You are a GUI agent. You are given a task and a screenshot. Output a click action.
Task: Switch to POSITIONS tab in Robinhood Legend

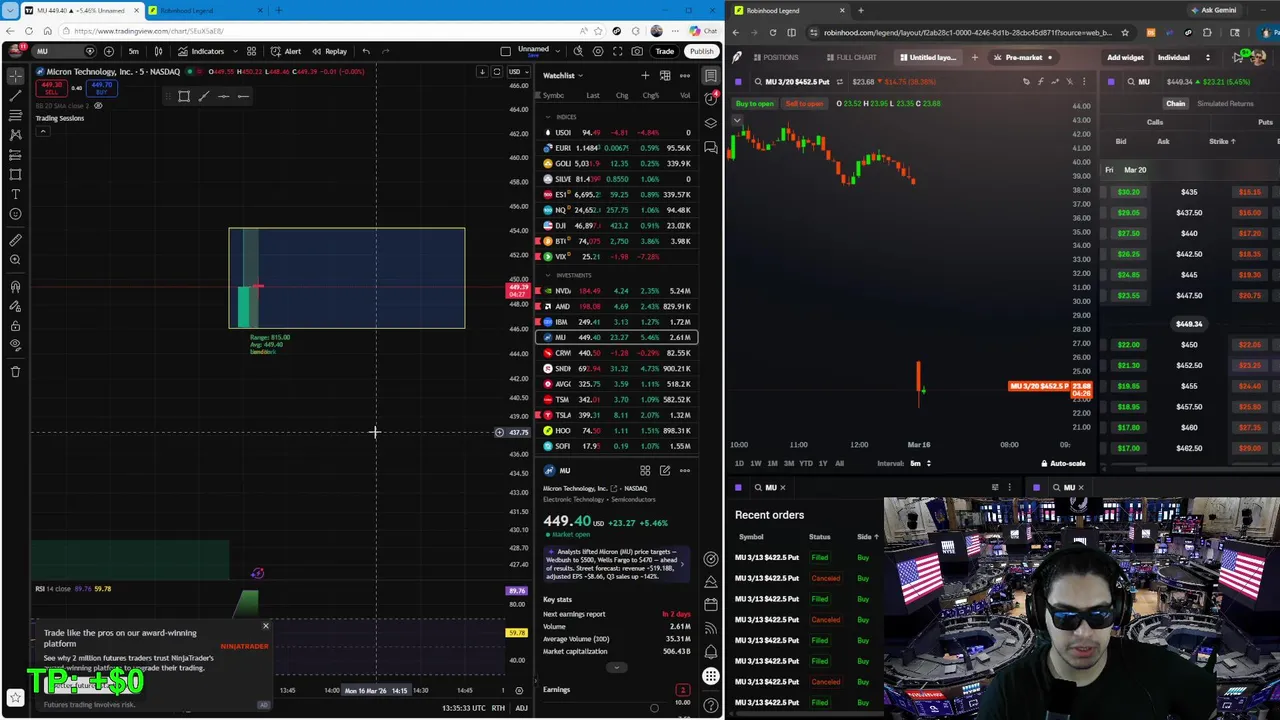pyautogui.click(x=776, y=58)
